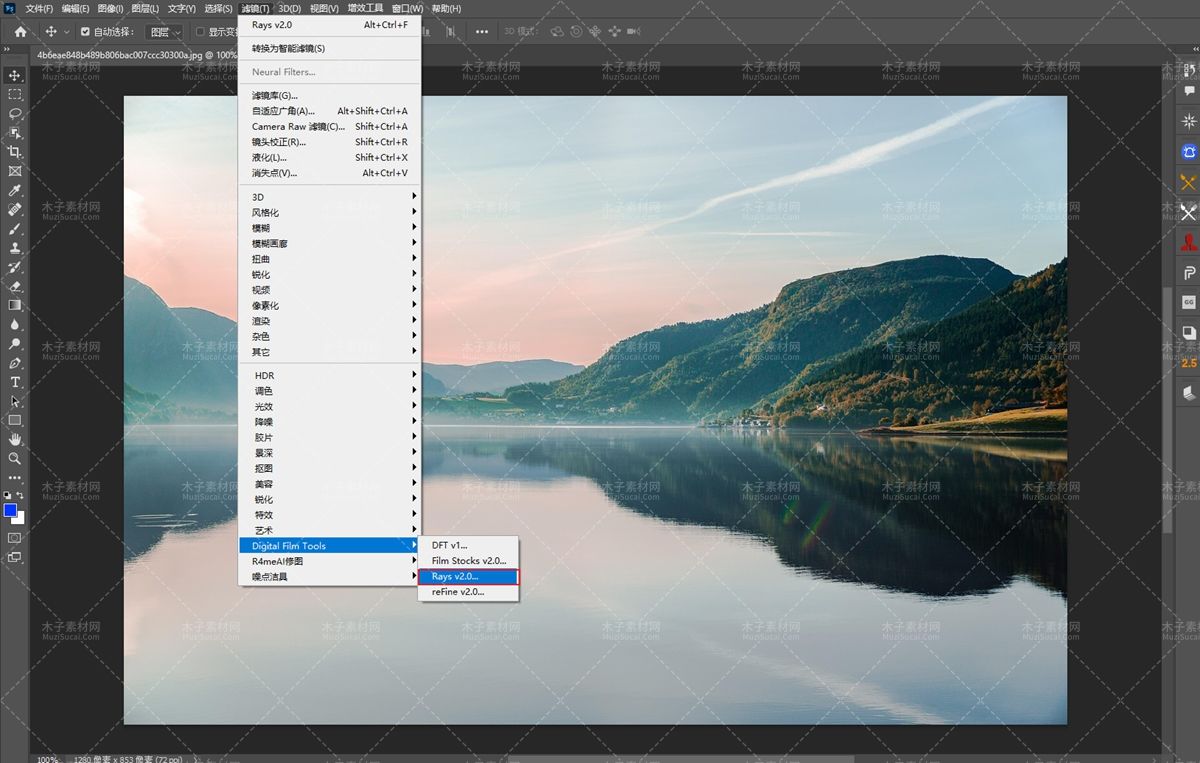Change screen mode icon in toolbox
The width and height of the screenshot is (1200, 763).
(15, 557)
